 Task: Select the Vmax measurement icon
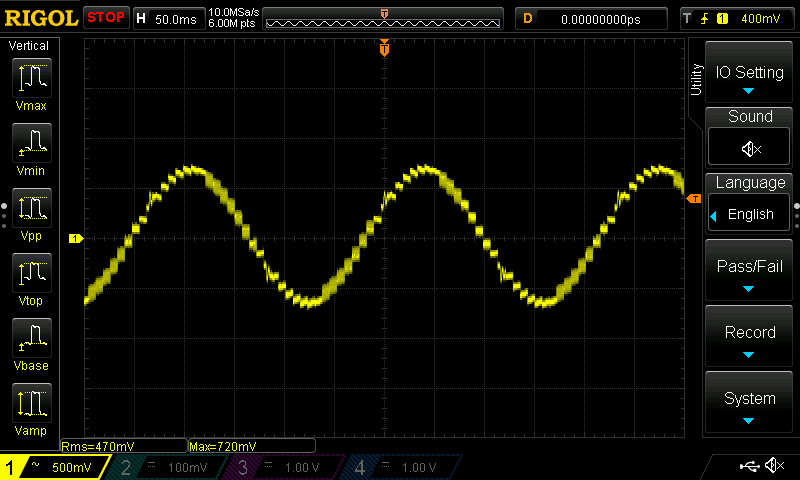tap(32, 78)
